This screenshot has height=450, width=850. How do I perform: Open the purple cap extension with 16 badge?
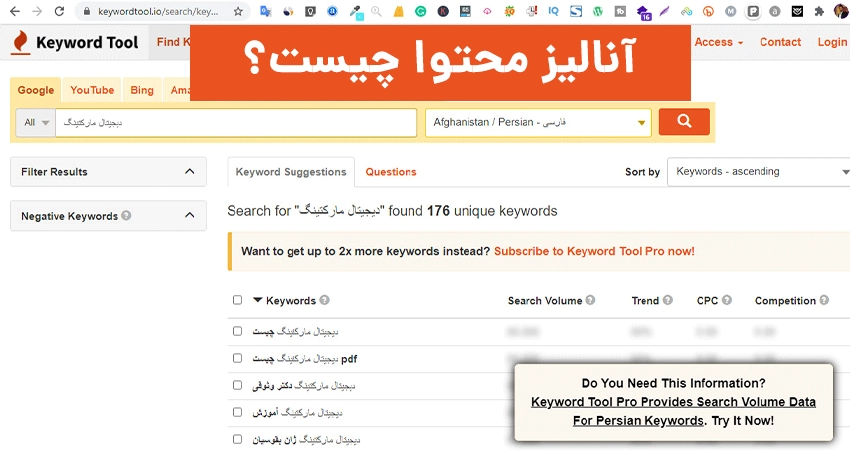click(643, 12)
